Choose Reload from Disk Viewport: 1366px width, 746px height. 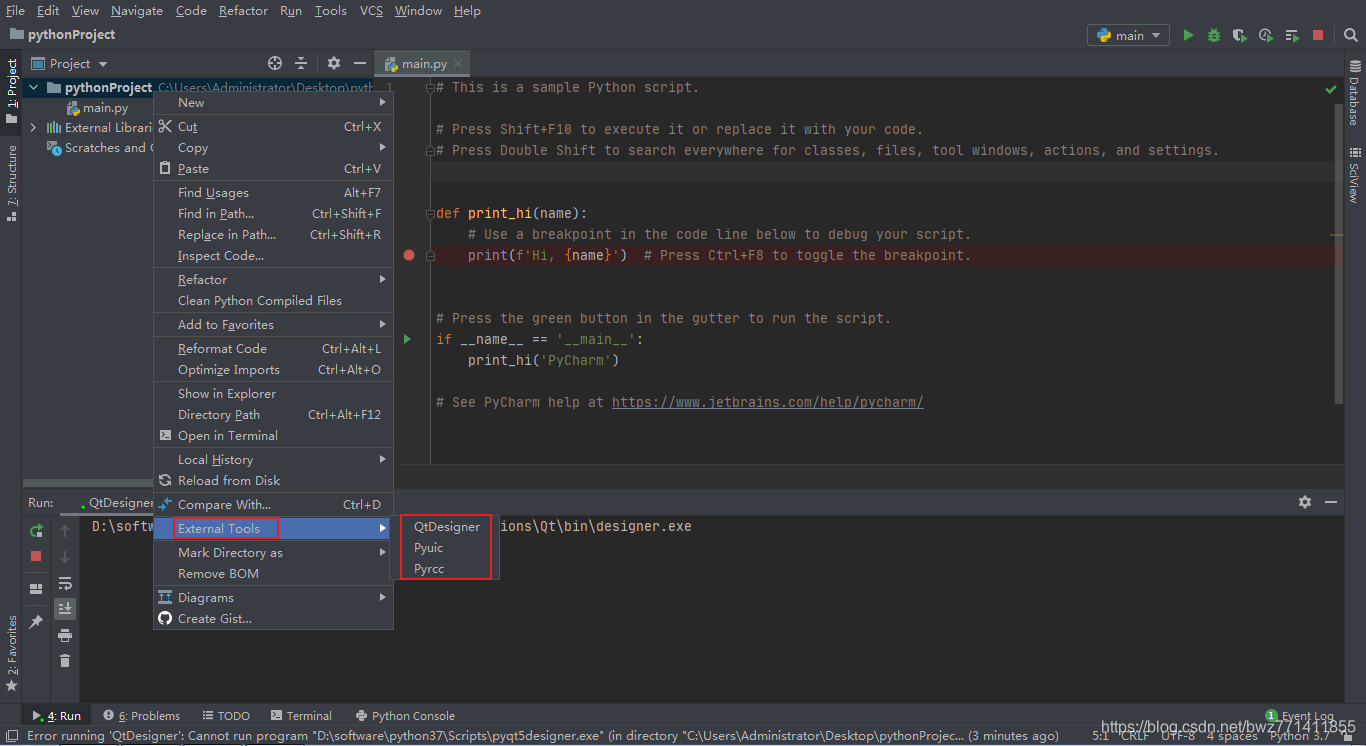pos(273,481)
